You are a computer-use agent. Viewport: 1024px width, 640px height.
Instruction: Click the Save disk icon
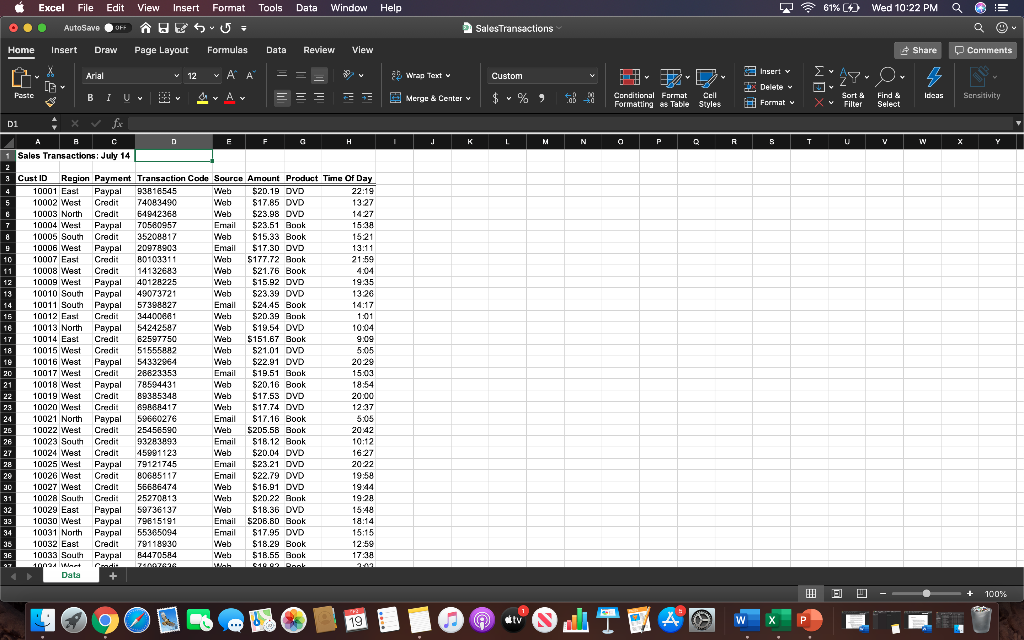click(x=163, y=28)
